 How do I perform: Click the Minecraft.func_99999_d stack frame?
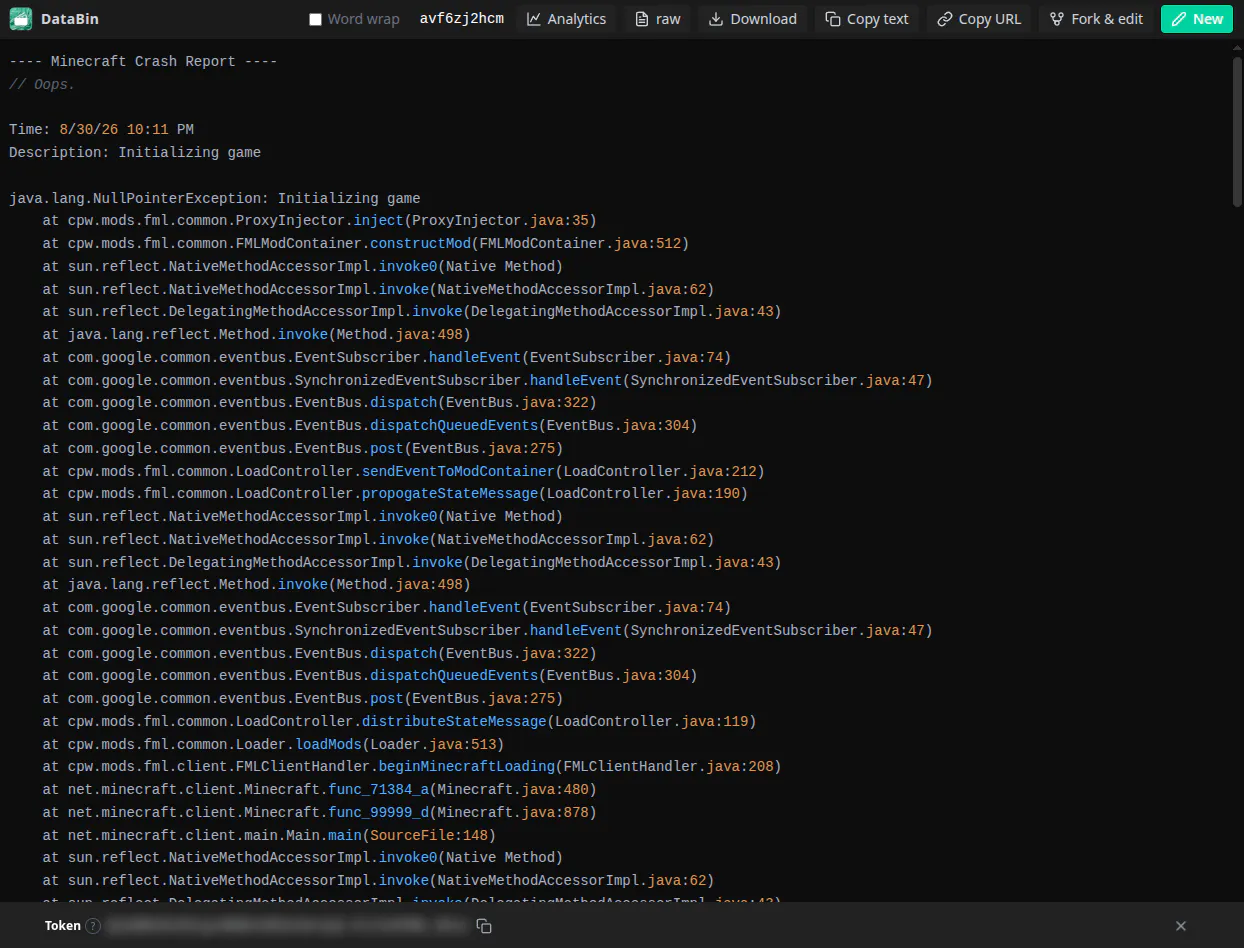tap(319, 813)
